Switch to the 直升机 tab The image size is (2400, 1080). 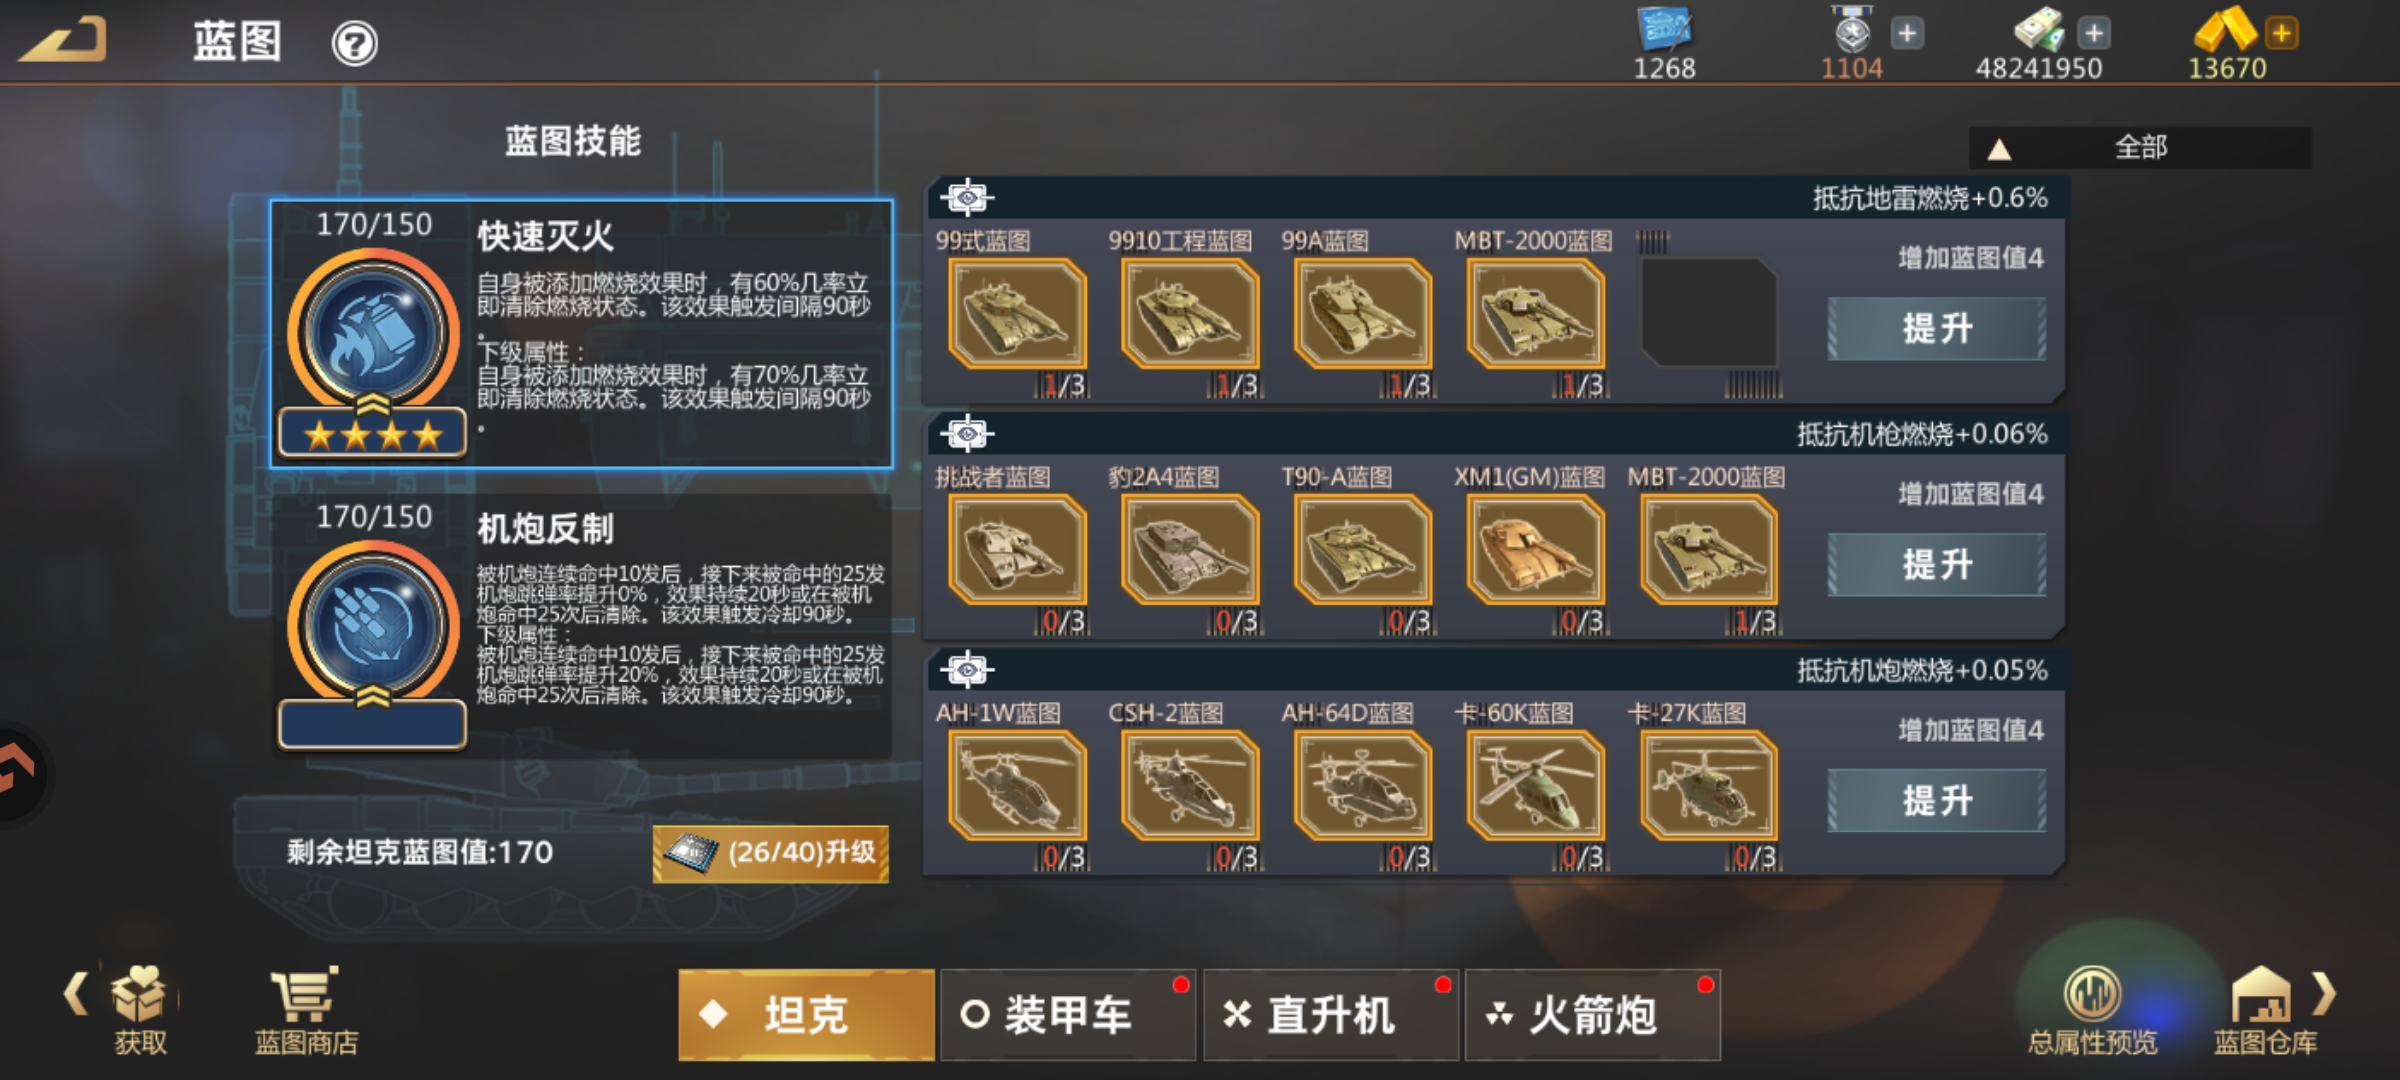[1331, 1015]
